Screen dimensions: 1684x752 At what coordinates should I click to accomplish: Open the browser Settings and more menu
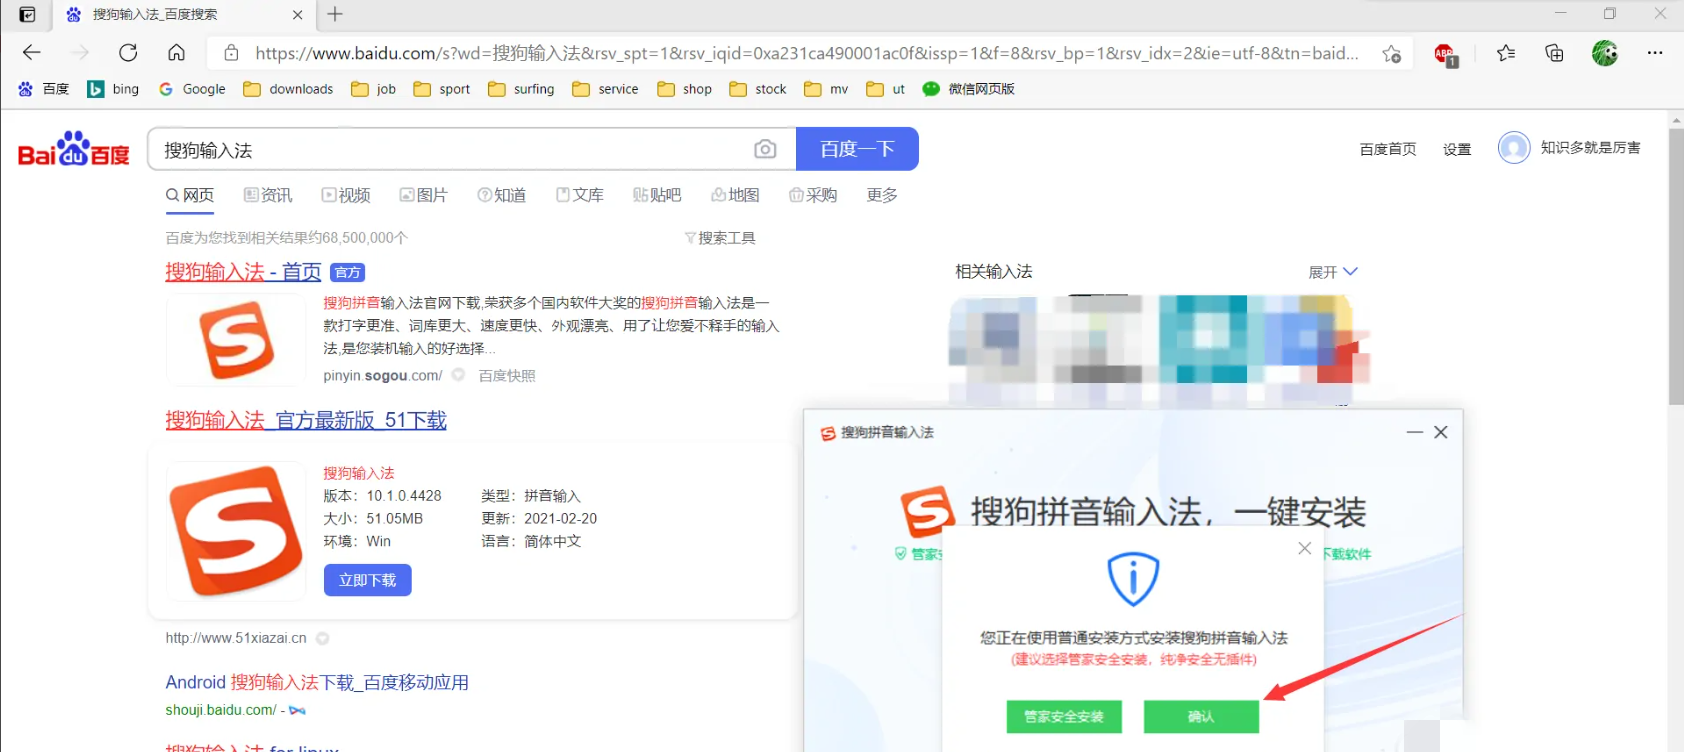click(x=1655, y=53)
